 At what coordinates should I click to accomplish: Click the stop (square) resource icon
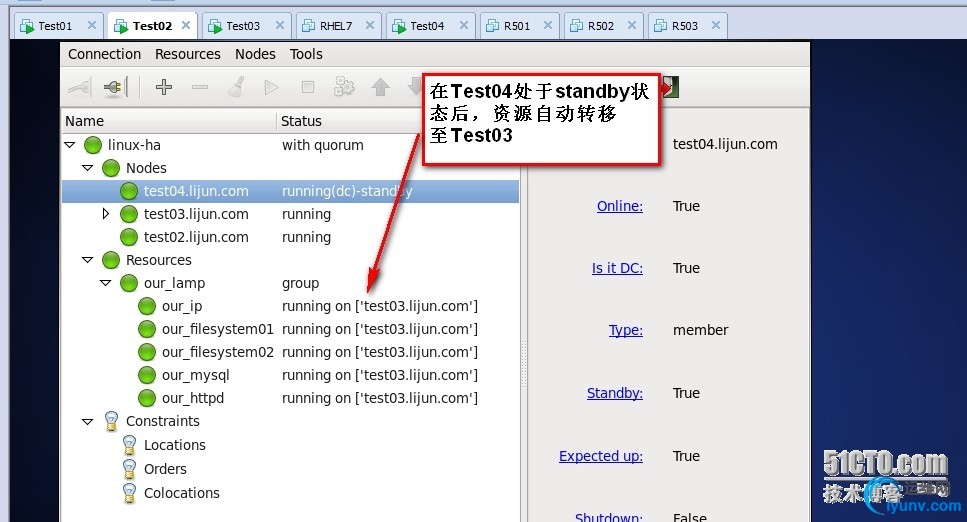pyautogui.click(x=308, y=87)
